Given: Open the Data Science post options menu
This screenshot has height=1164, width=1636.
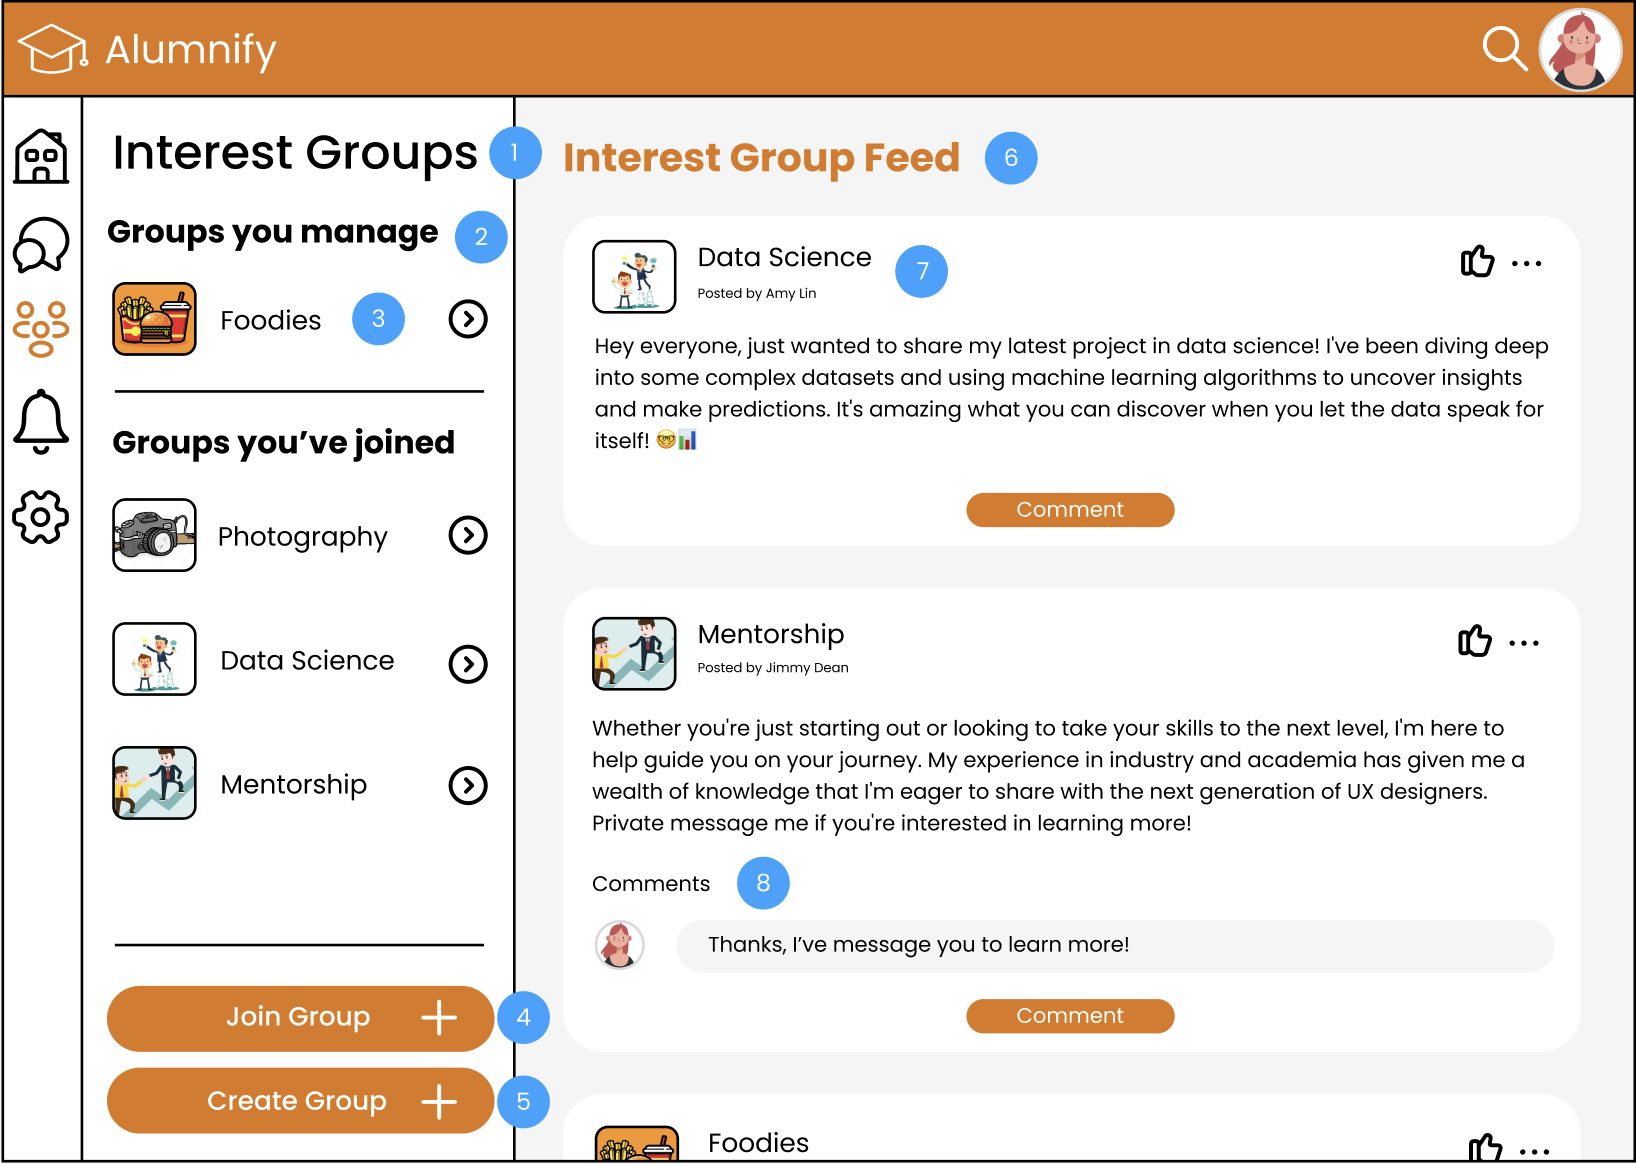Looking at the screenshot, I should tap(1528, 262).
